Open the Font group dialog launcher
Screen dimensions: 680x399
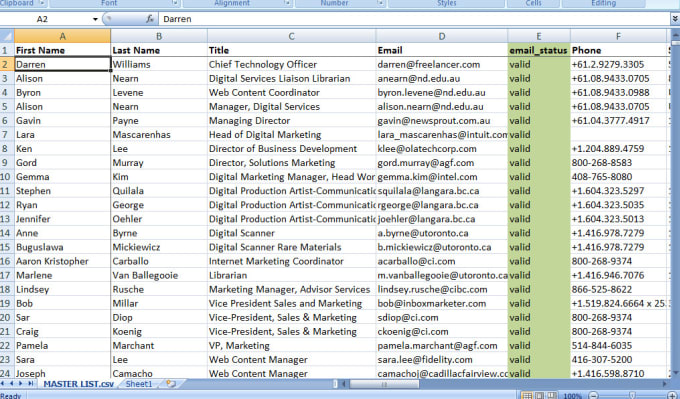tap(175, 3)
